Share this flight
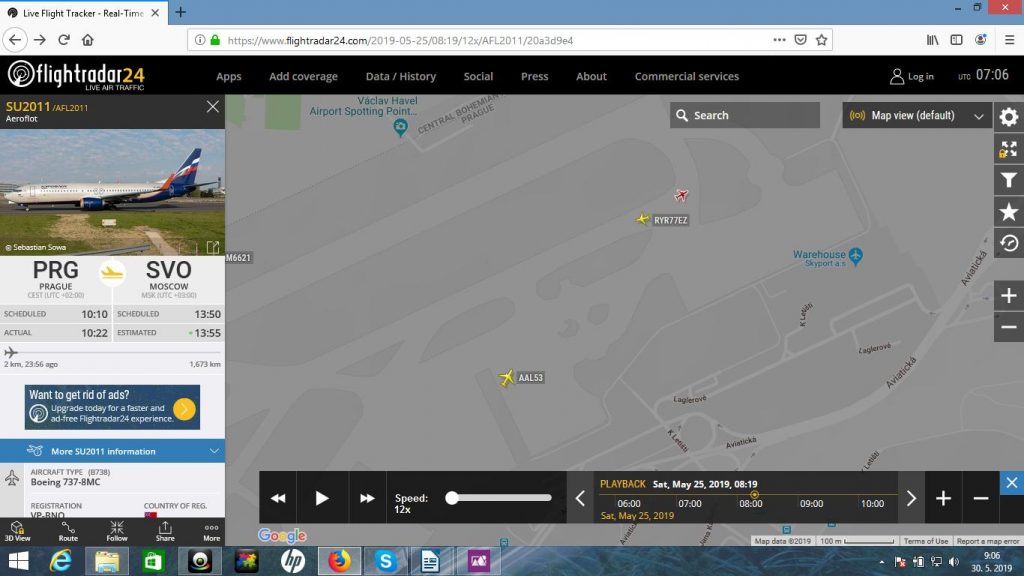1024x576 pixels. [165, 532]
